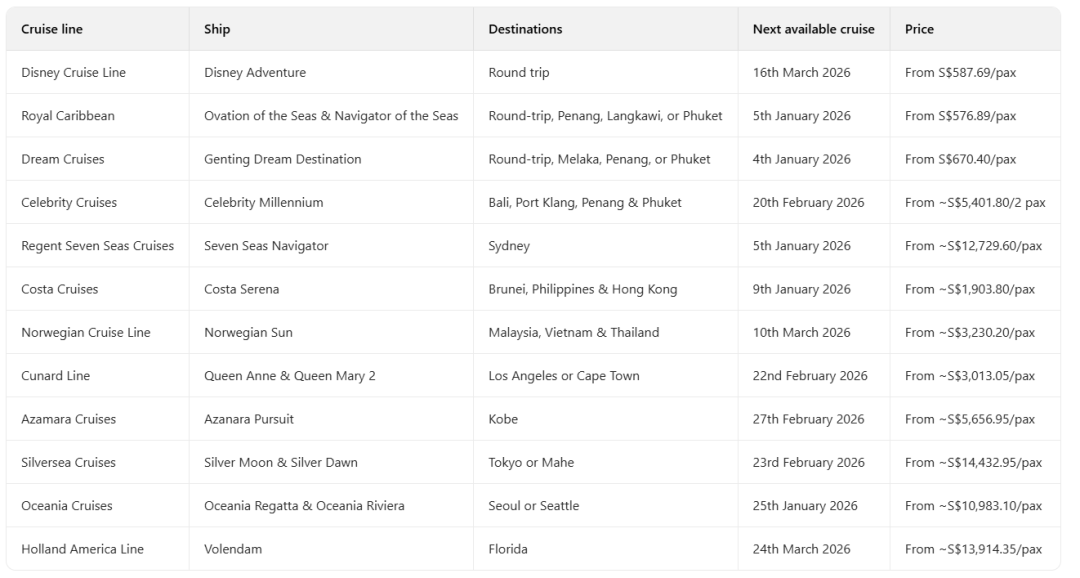
Task: Select the Cunard Line cell
Action: pos(55,376)
